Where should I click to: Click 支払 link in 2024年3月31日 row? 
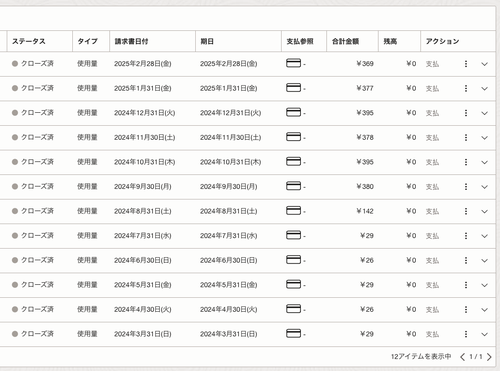432,334
